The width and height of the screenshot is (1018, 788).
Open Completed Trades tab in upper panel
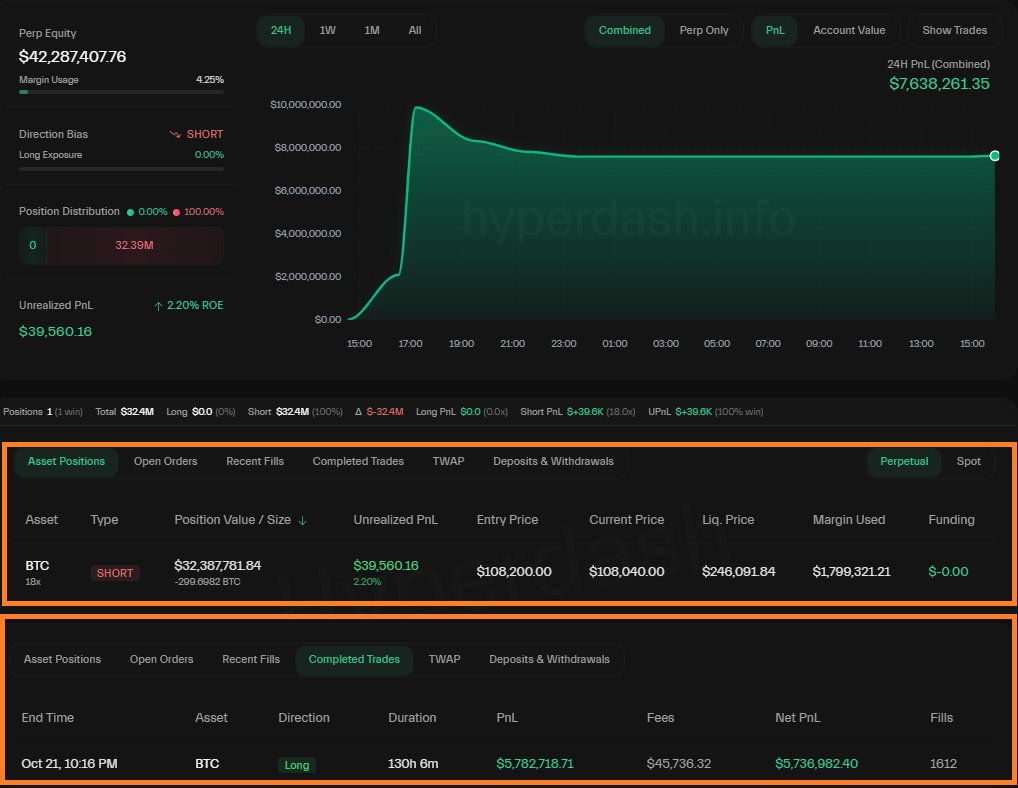pos(358,462)
